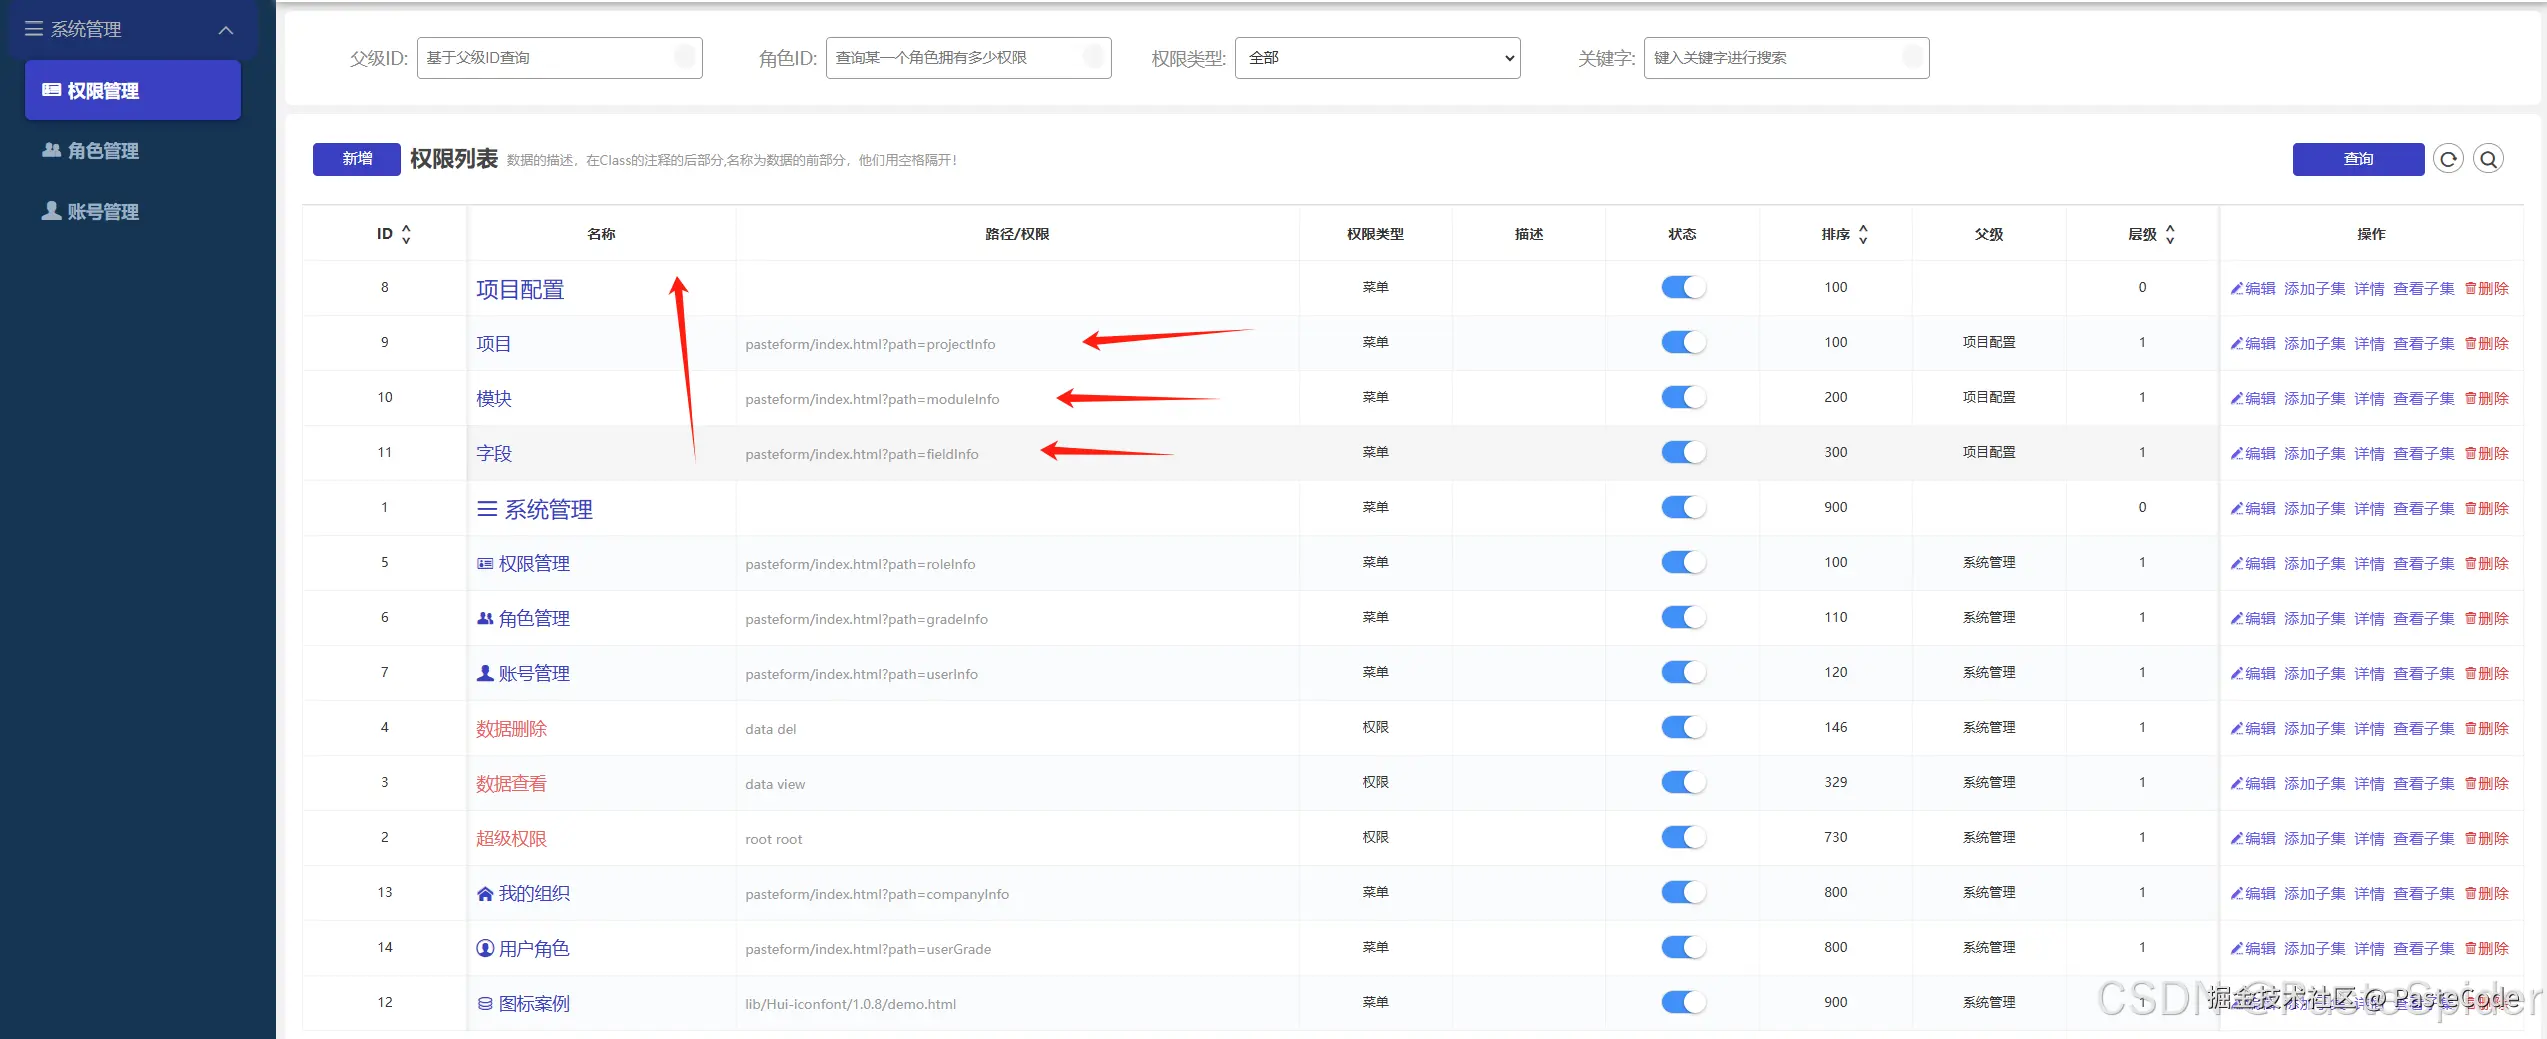
Task: Click the round magnifier search icon
Action: click(x=2488, y=159)
